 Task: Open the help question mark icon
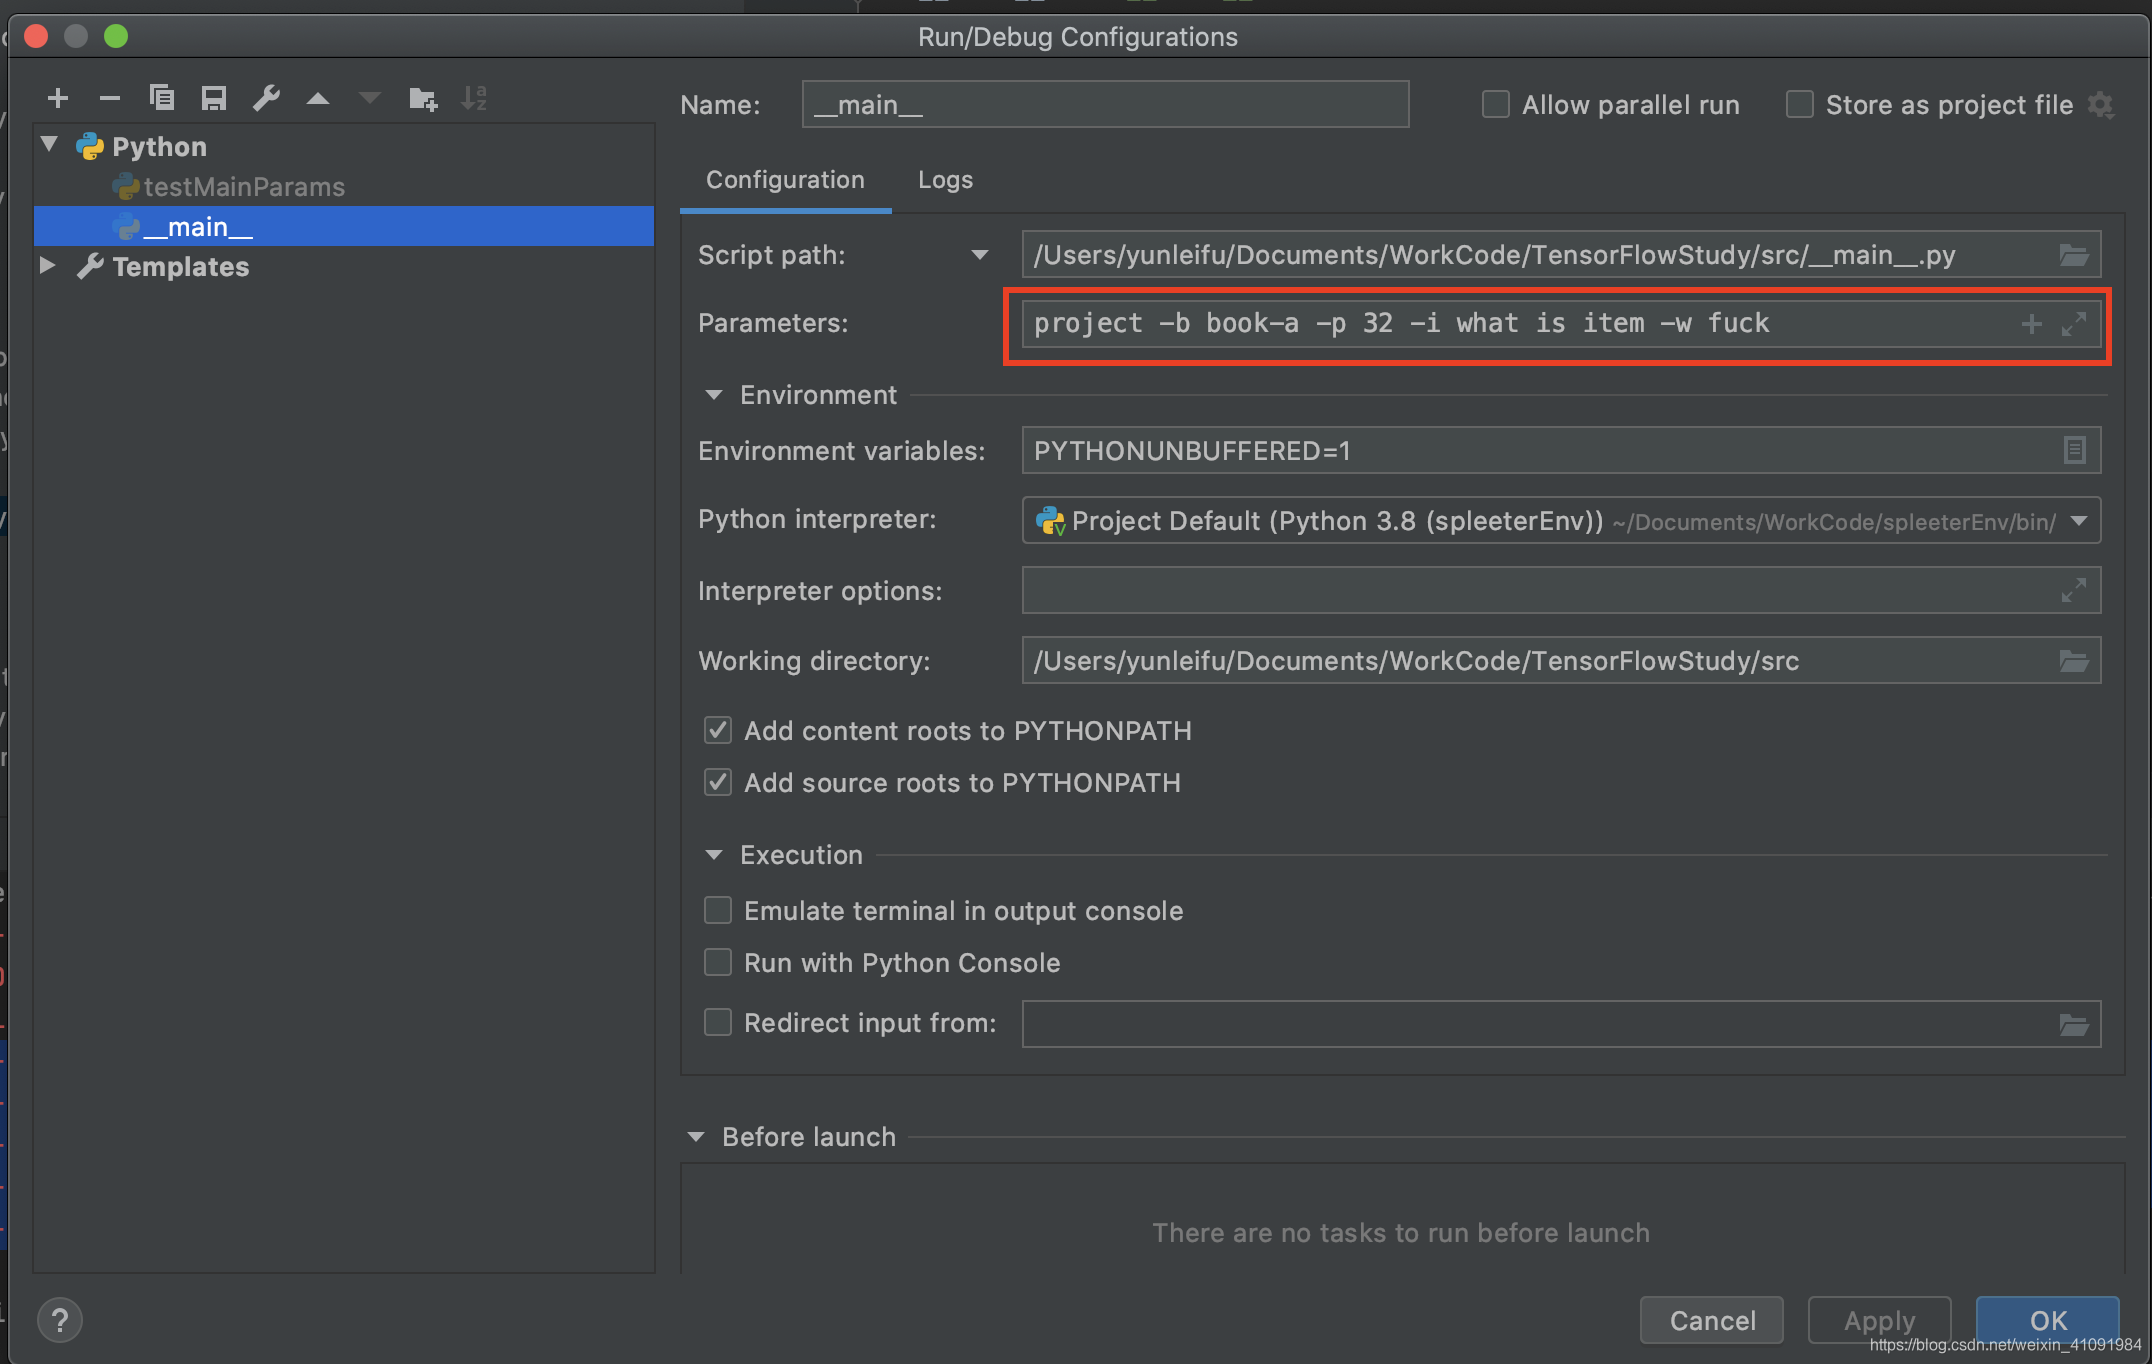pyautogui.click(x=60, y=1320)
